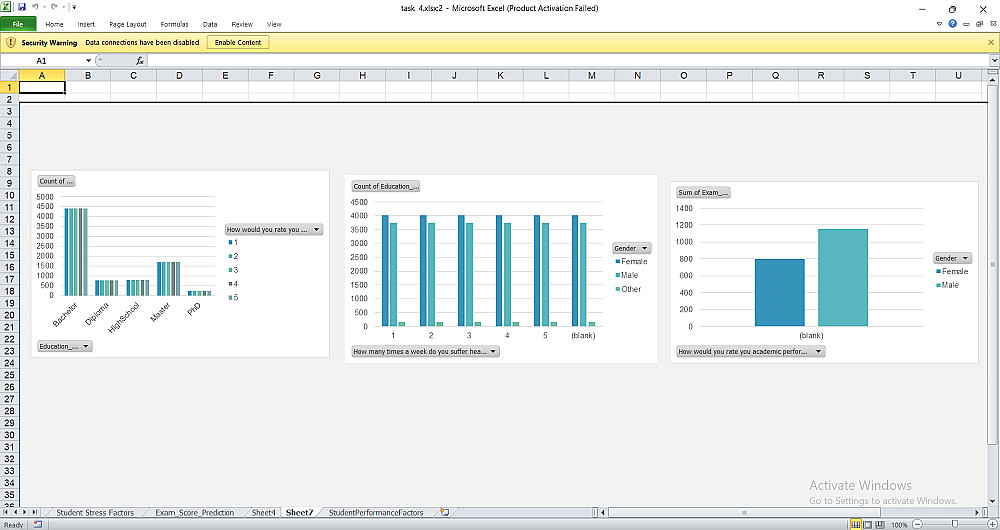Click the Insert Function fx icon
The height and width of the screenshot is (530, 1000).
(x=140, y=61)
